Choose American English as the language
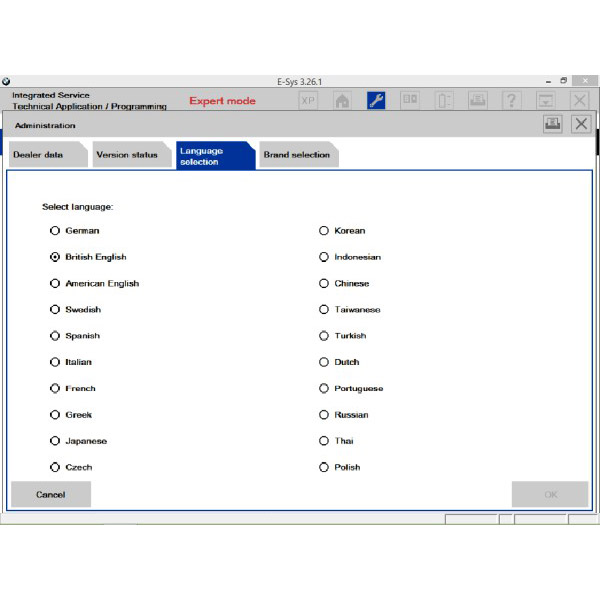600x600 pixels. point(55,284)
